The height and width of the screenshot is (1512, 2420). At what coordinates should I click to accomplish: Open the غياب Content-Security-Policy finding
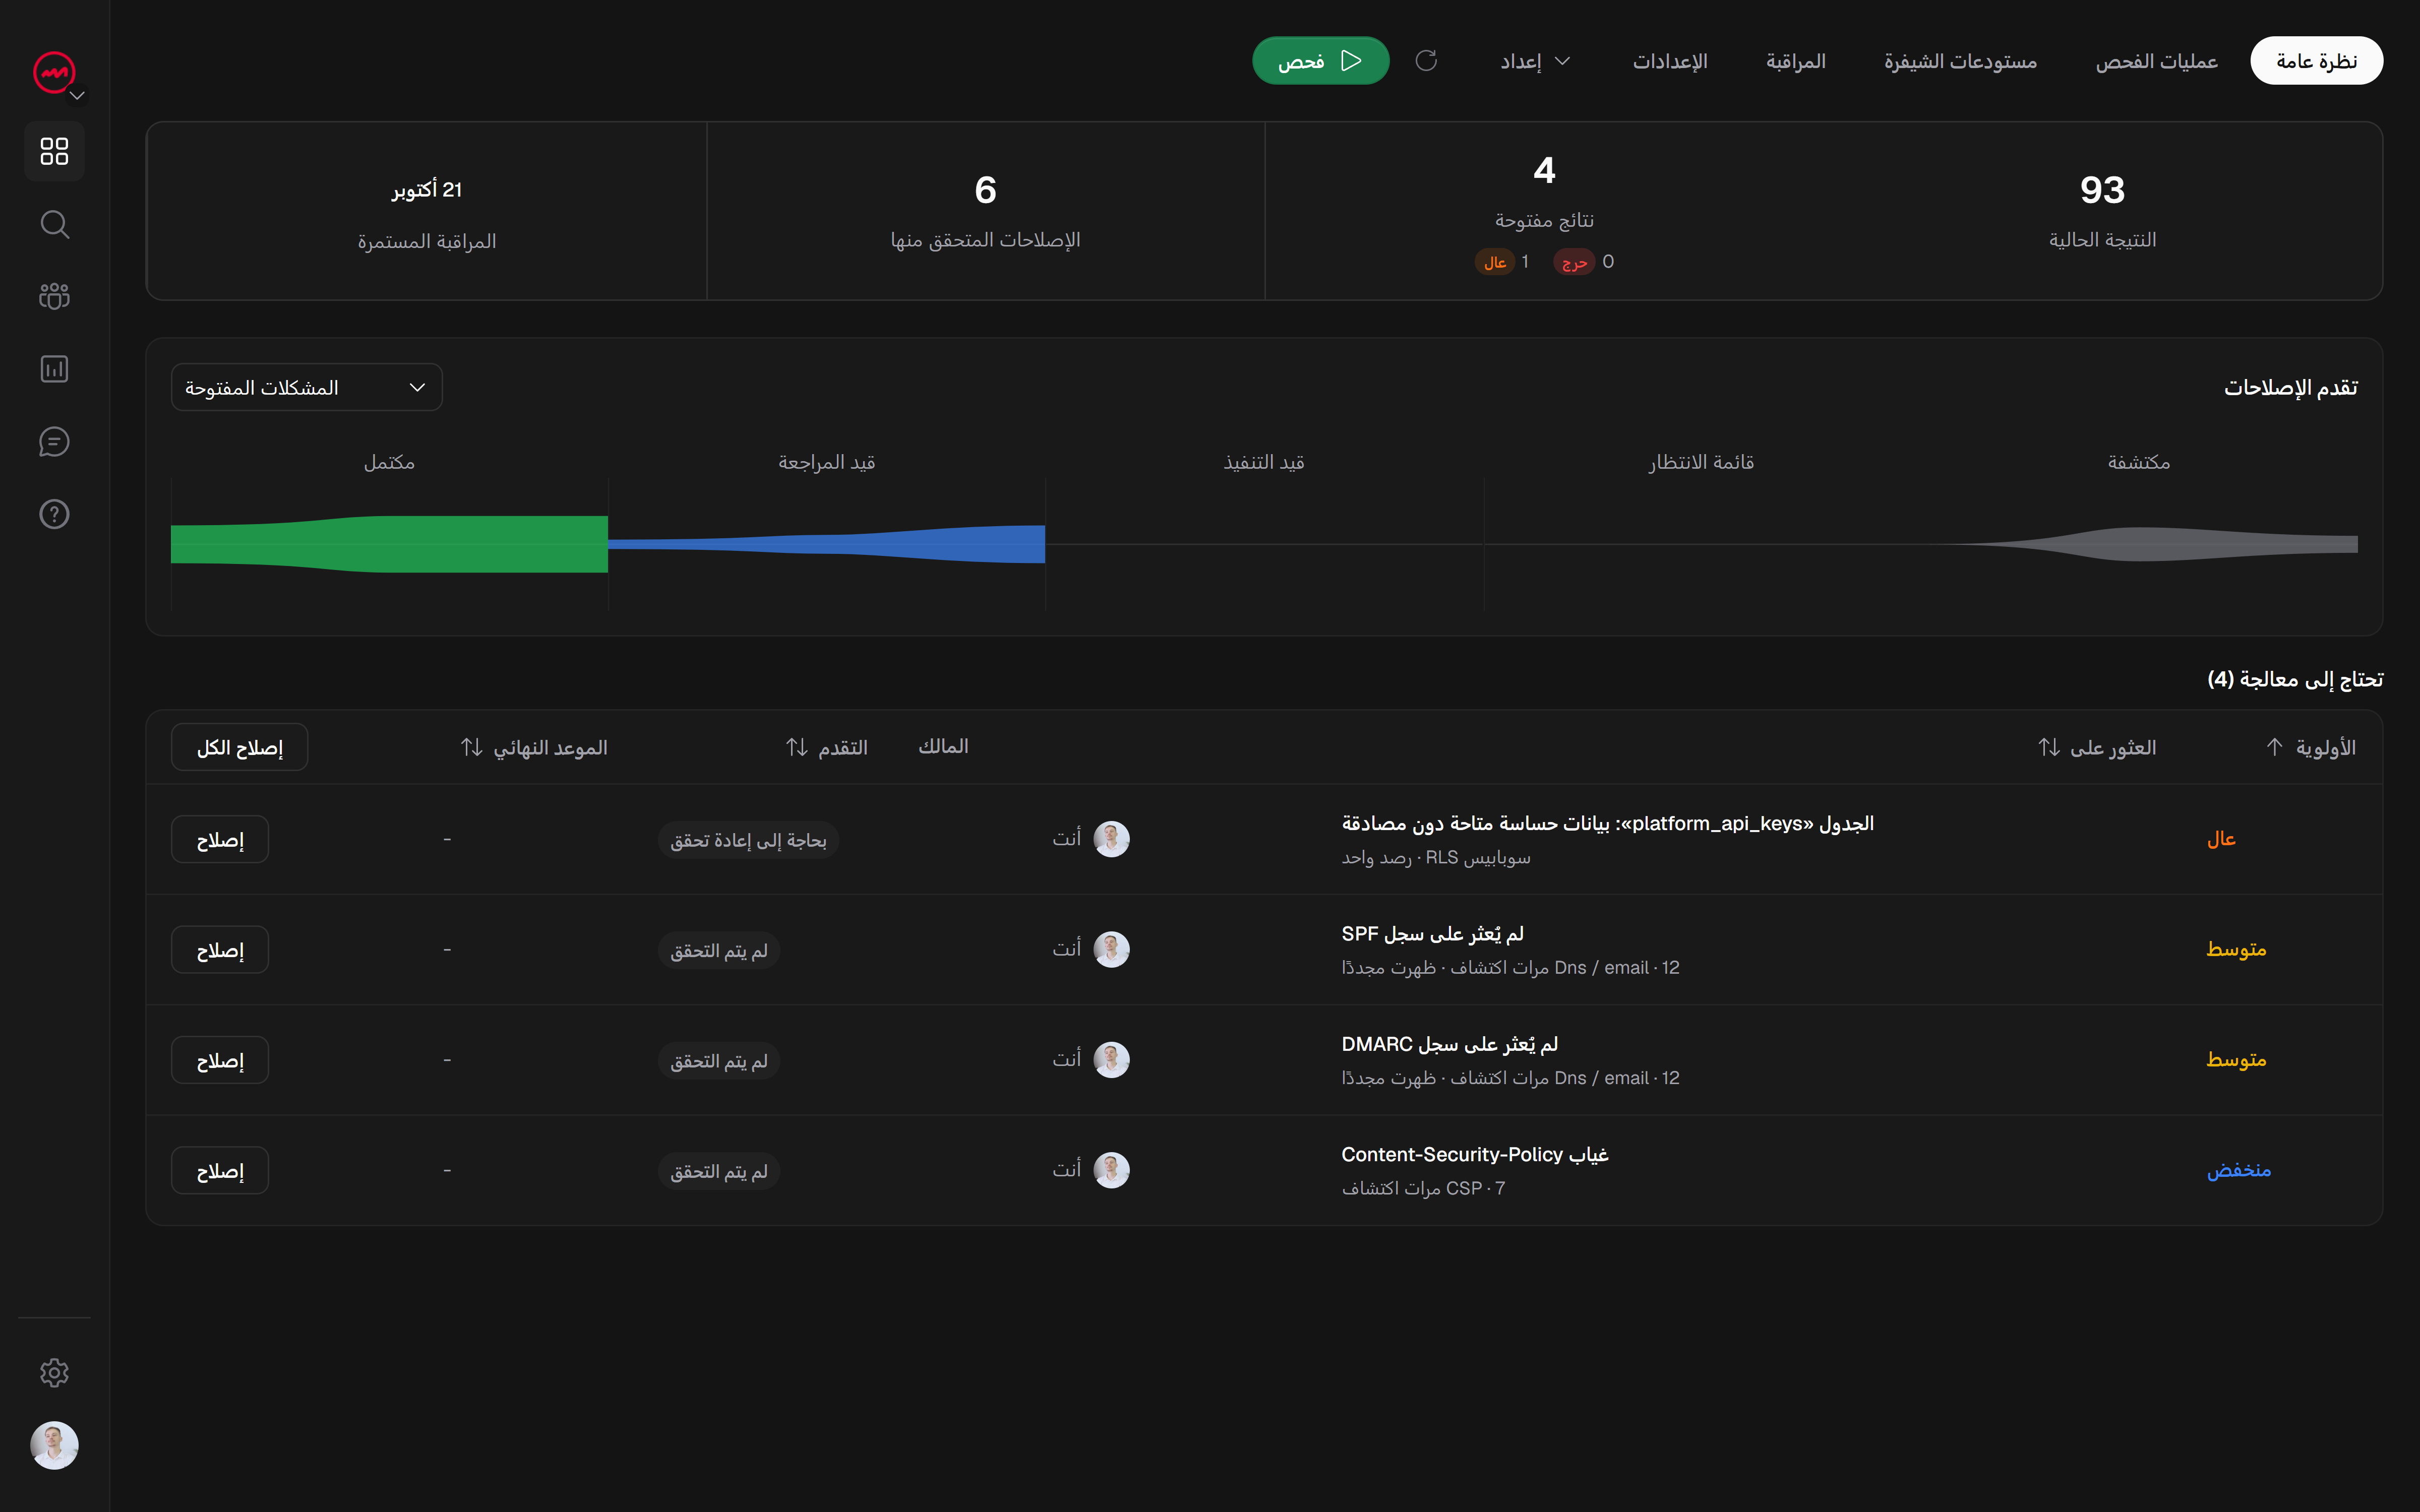[1474, 1154]
